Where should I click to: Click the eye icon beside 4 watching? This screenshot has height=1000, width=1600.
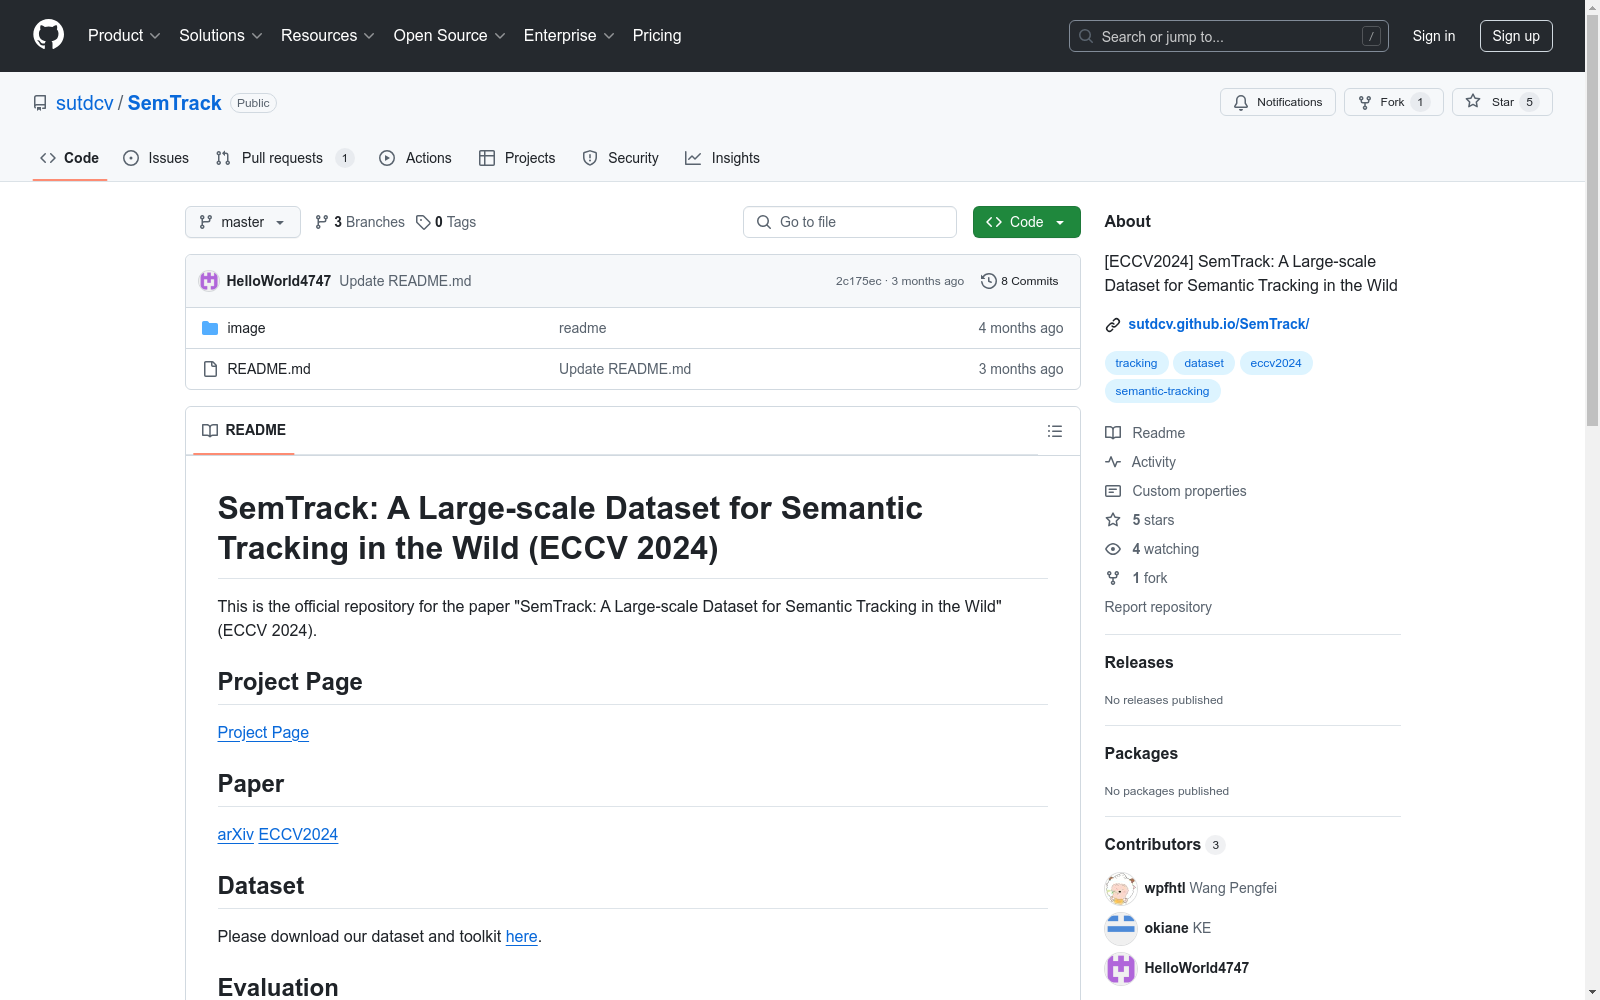1113,549
